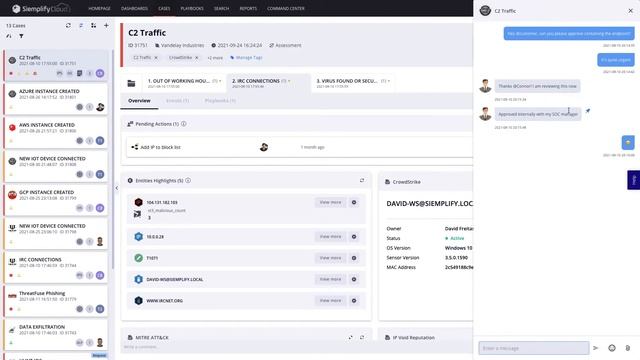Select the DATA EXFILTRATION case
The width and height of the screenshot is (640, 360).
tap(56, 335)
